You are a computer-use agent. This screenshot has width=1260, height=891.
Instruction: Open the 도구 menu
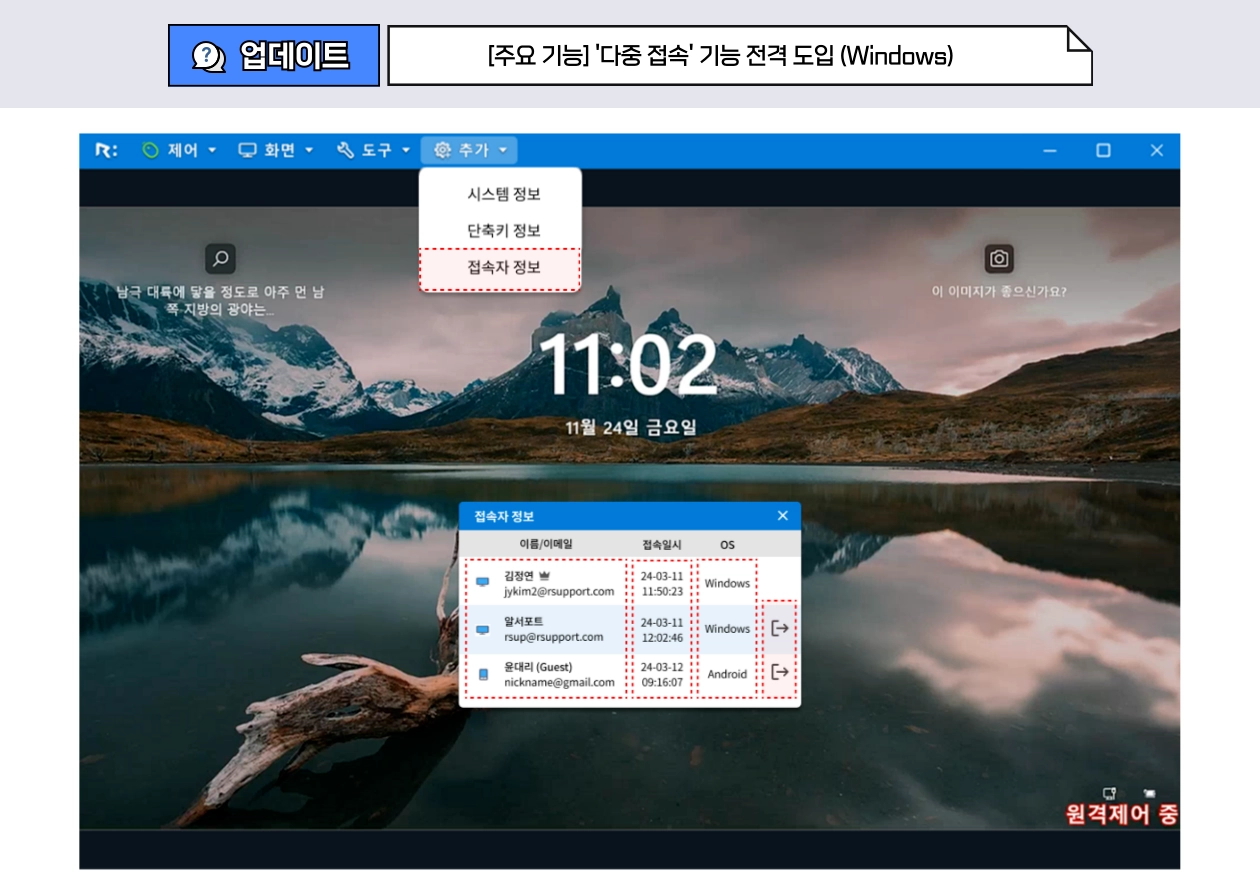coord(374,150)
